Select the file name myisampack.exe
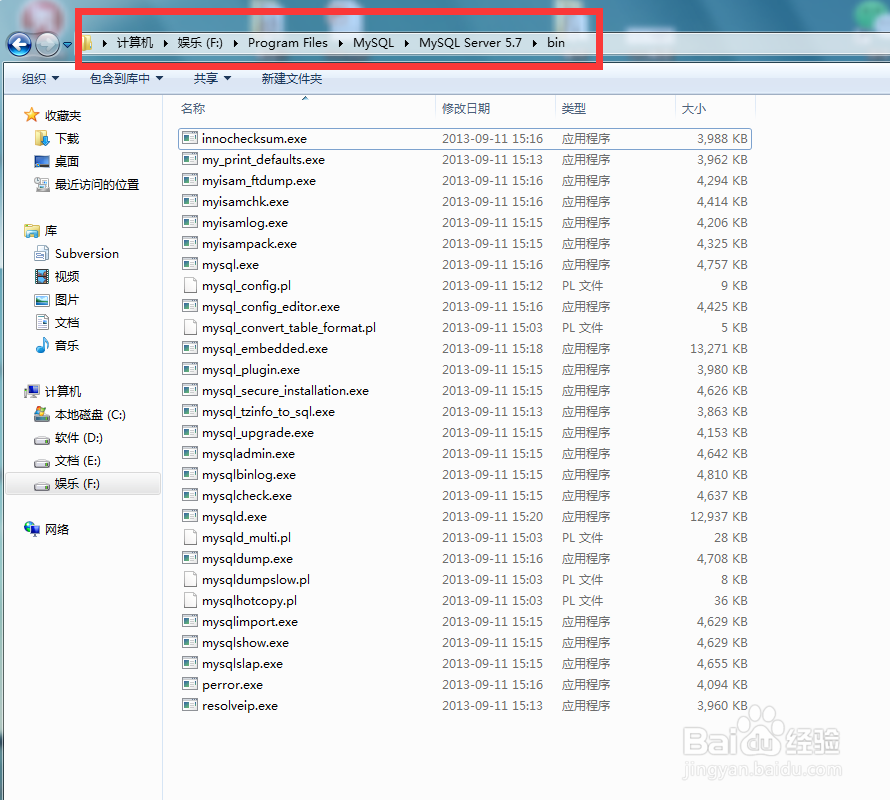Viewport: 890px width, 800px height. 249,244
